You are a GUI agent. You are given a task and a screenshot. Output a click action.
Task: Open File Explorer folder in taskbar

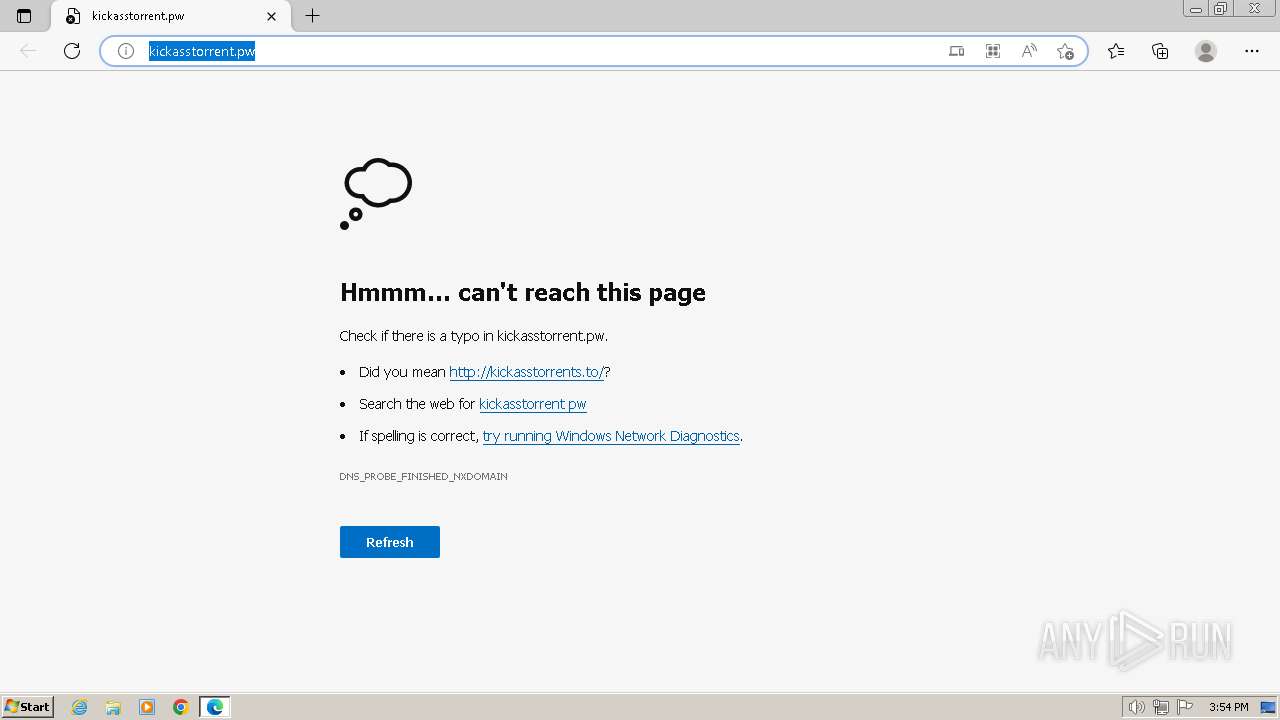point(113,707)
